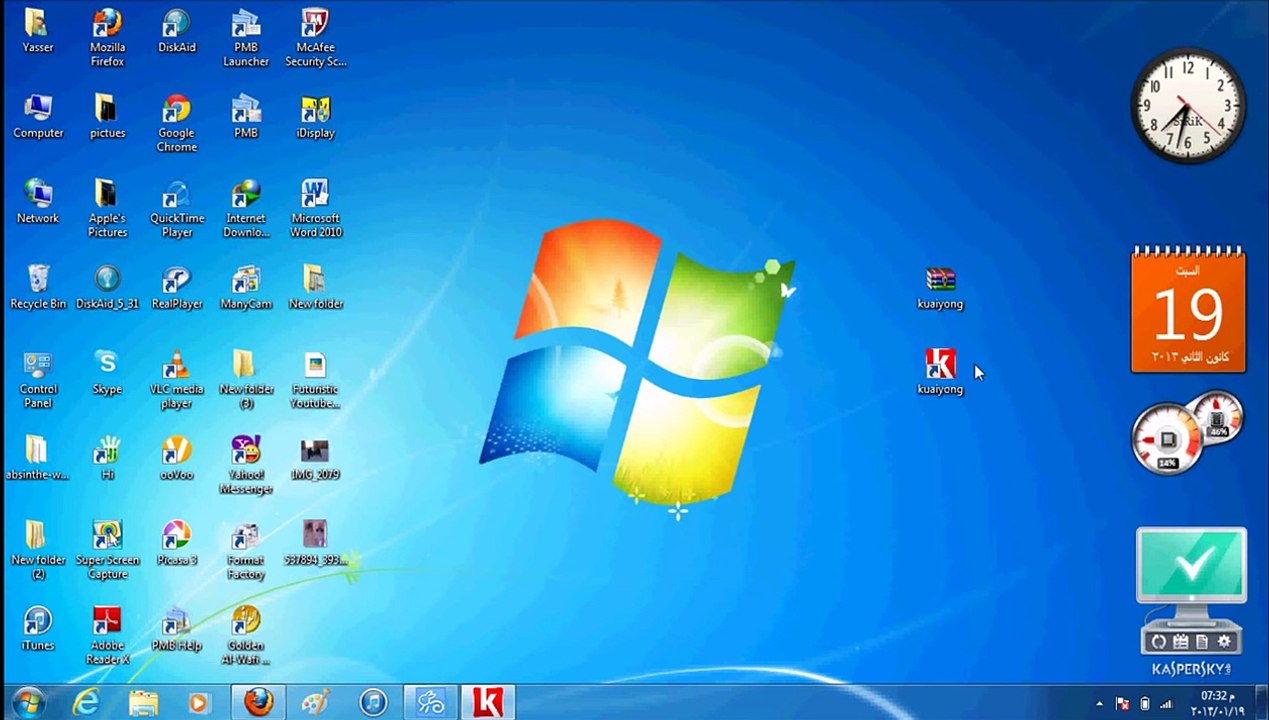1269x720 pixels.
Task: Click the calendar gadget showing 19
Action: pos(1188,310)
